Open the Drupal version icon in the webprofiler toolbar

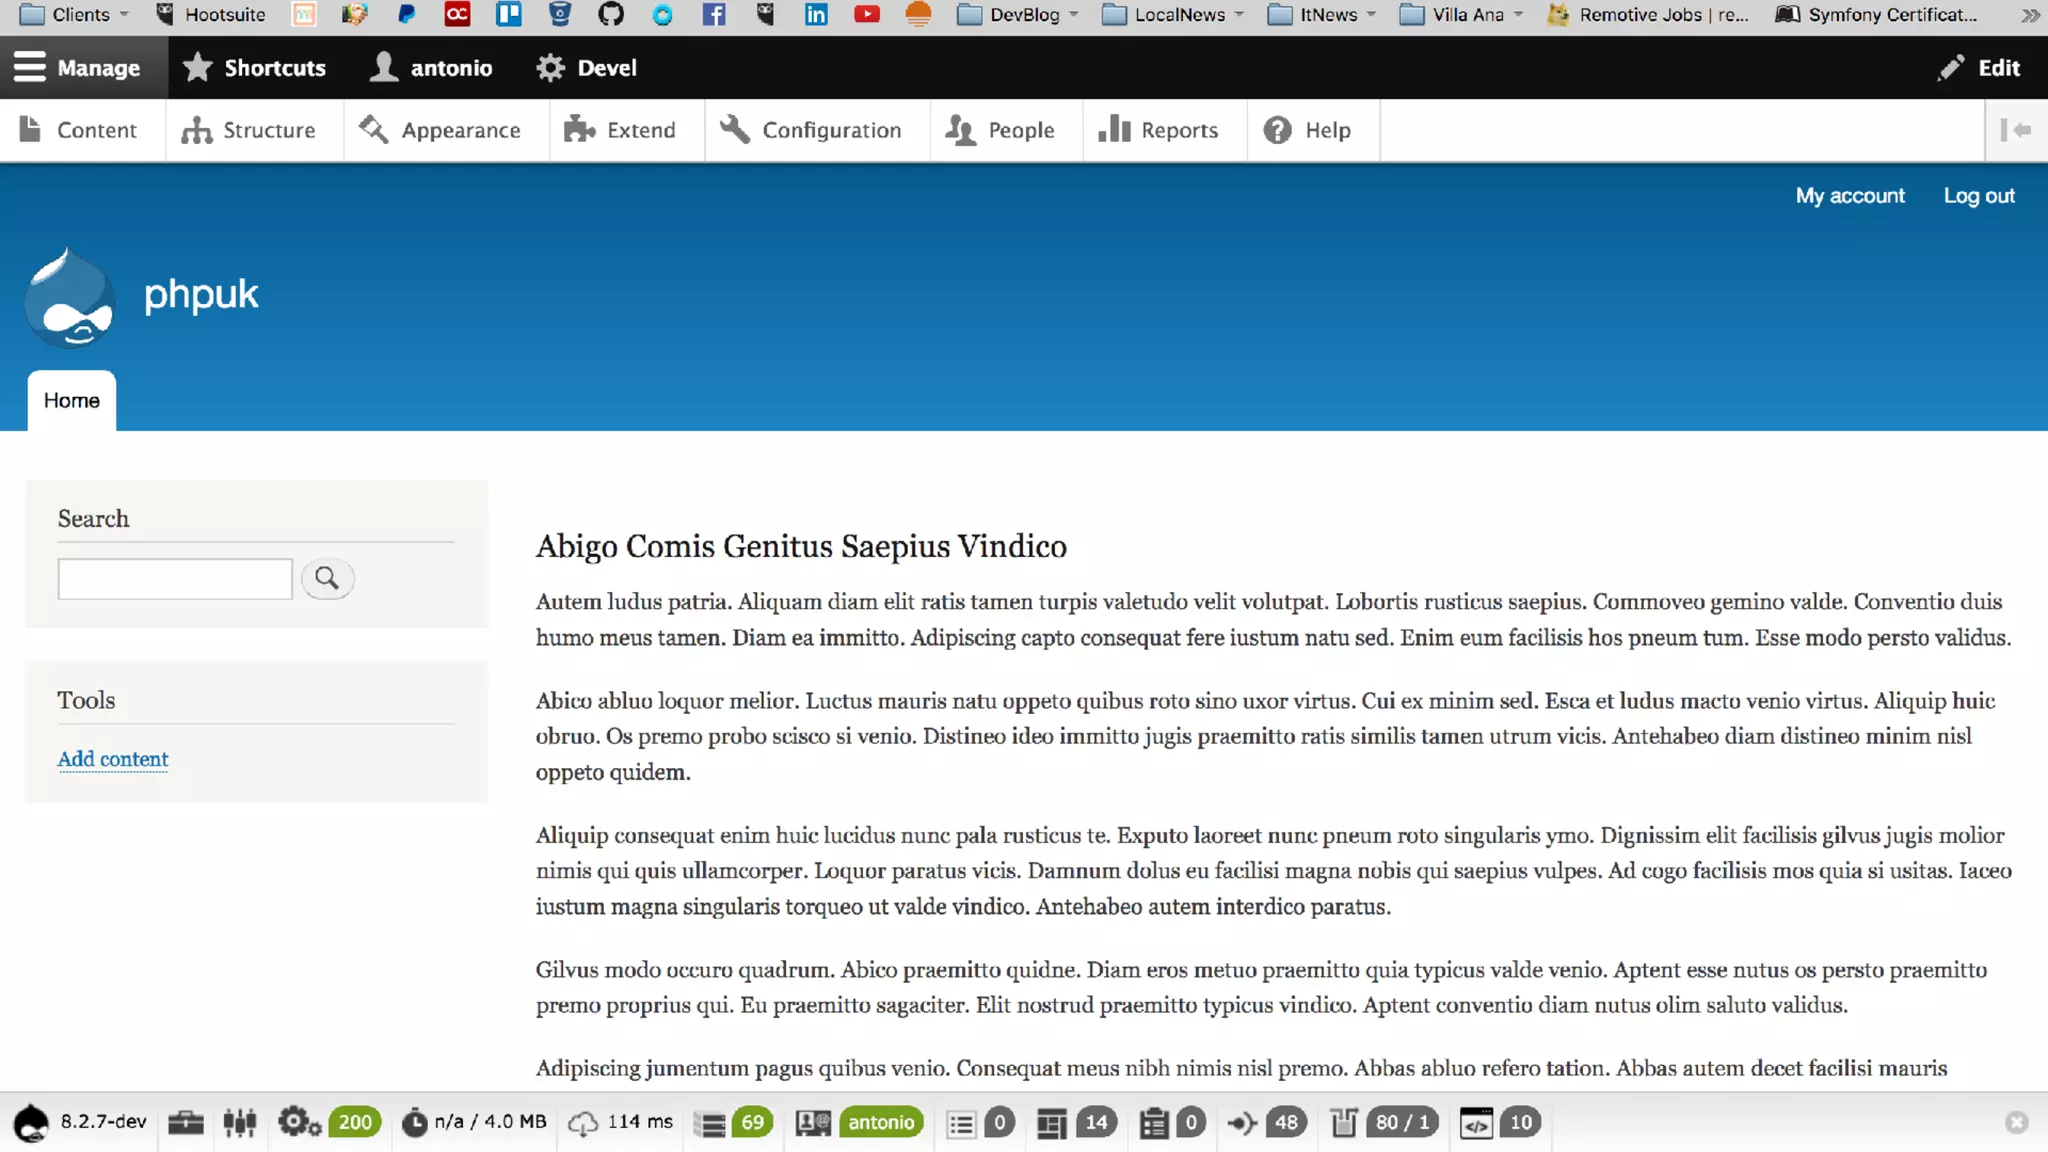(31, 1122)
